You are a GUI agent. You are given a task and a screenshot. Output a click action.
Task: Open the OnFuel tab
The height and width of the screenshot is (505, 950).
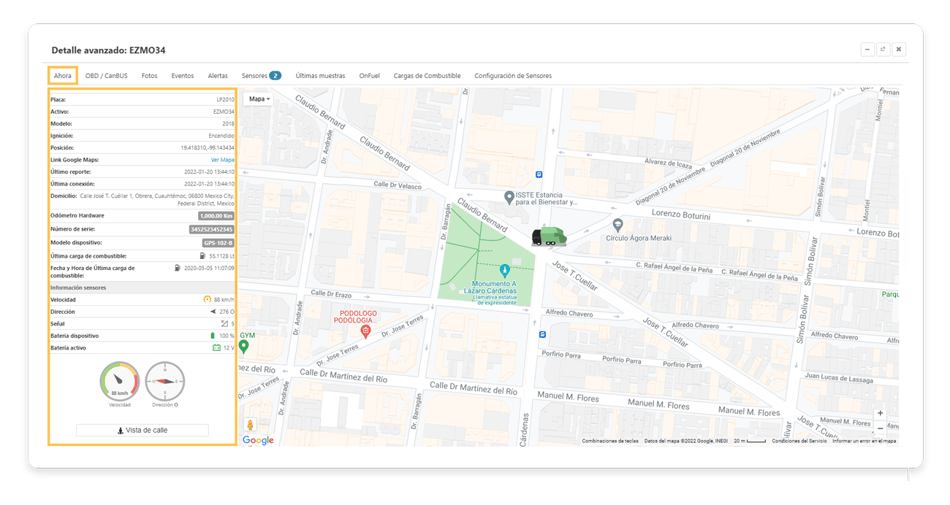point(369,76)
